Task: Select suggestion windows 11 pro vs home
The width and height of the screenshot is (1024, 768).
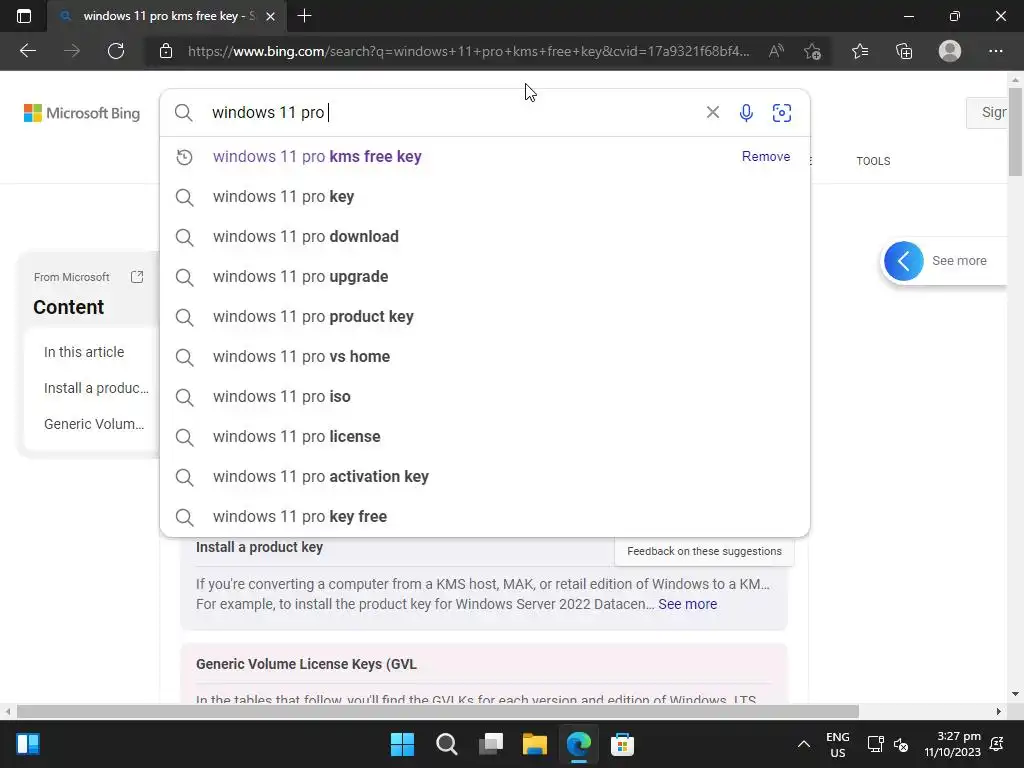Action: [485, 357]
